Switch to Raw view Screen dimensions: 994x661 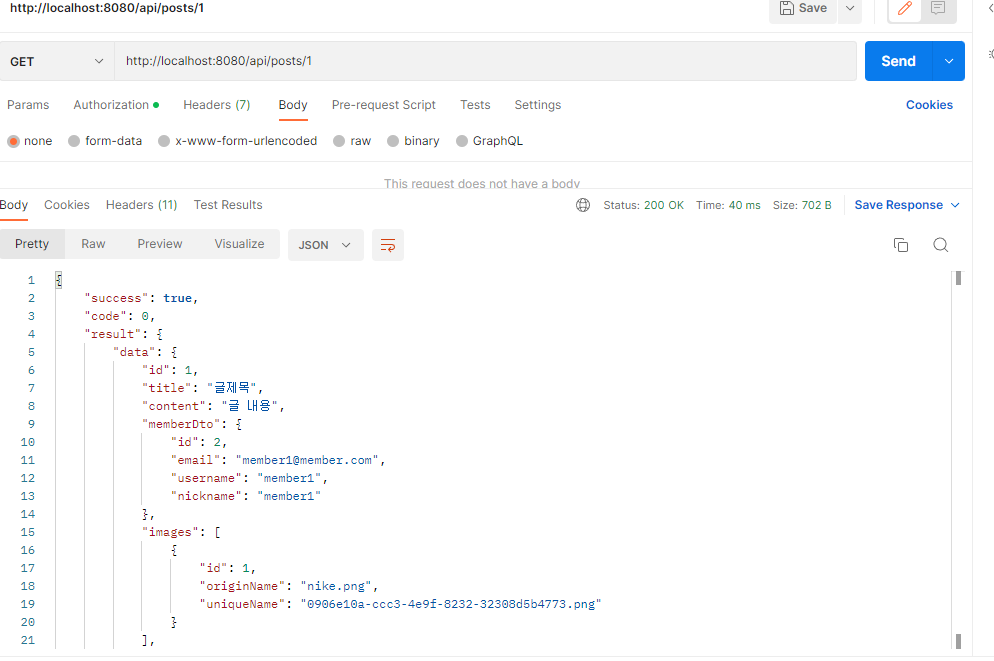click(93, 244)
